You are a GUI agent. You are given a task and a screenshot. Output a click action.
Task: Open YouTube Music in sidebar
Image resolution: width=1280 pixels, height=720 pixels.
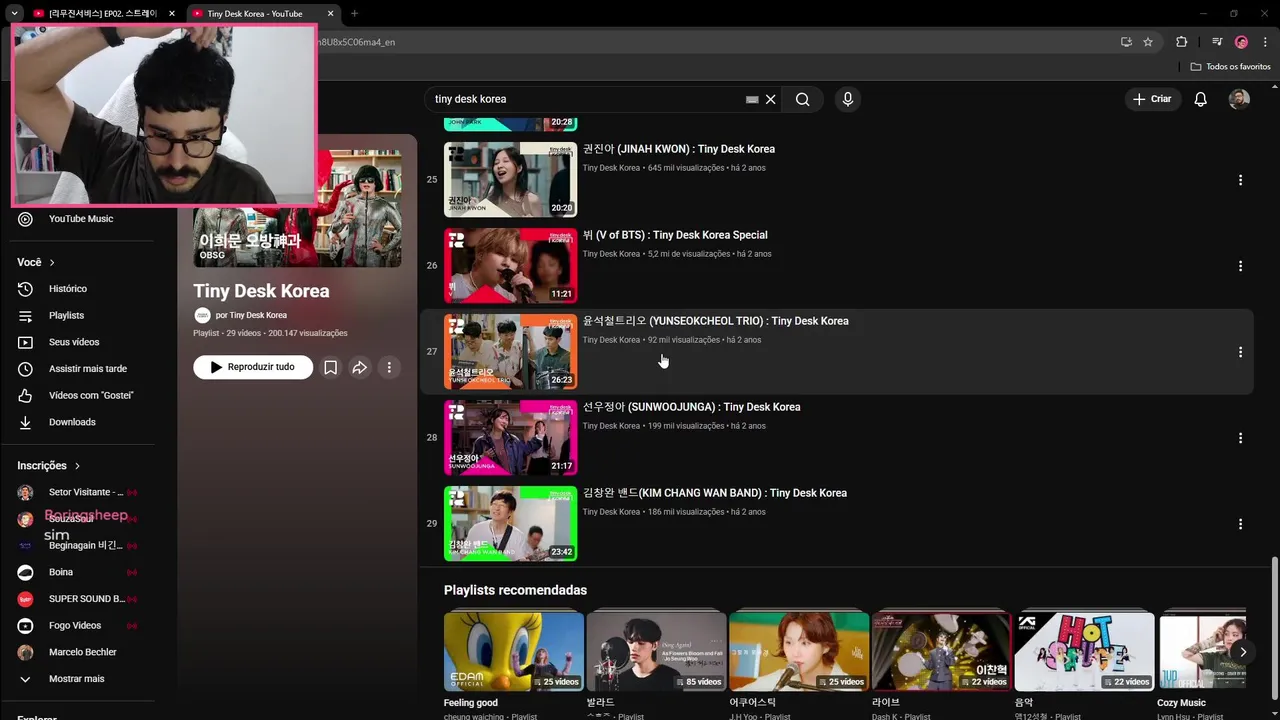[x=81, y=219]
